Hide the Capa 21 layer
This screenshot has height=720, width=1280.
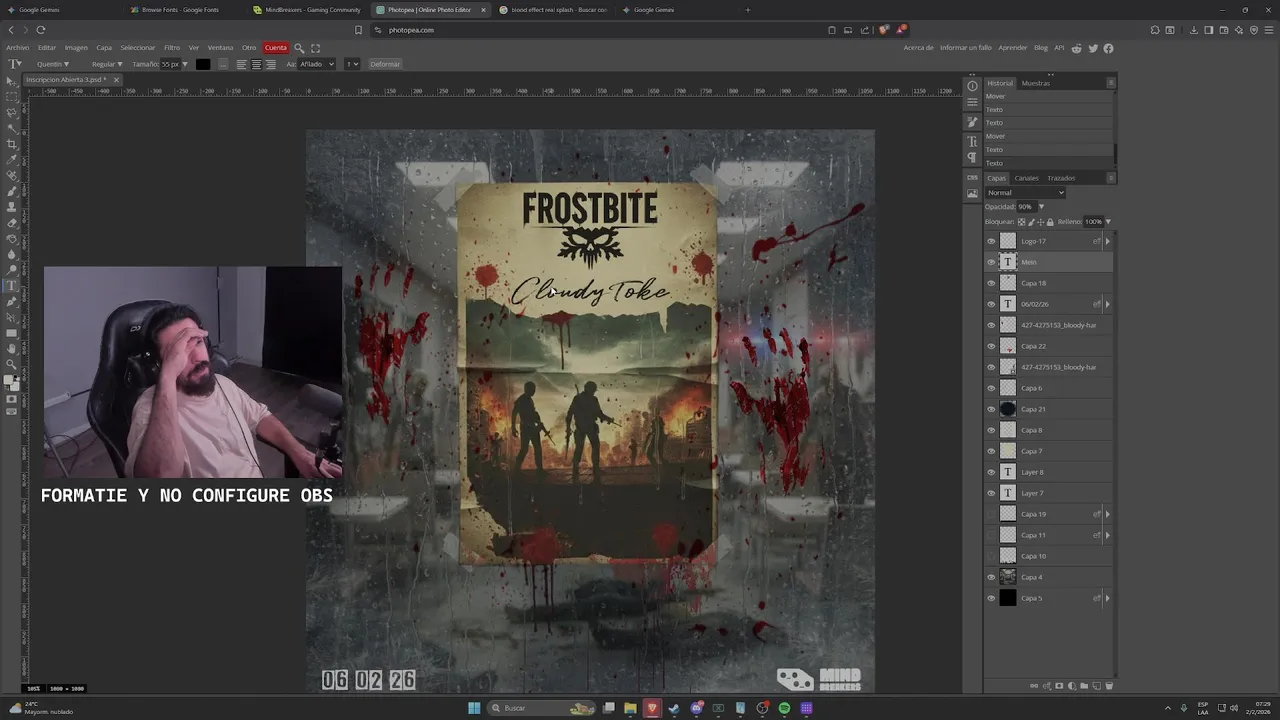(x=991, y=409)
